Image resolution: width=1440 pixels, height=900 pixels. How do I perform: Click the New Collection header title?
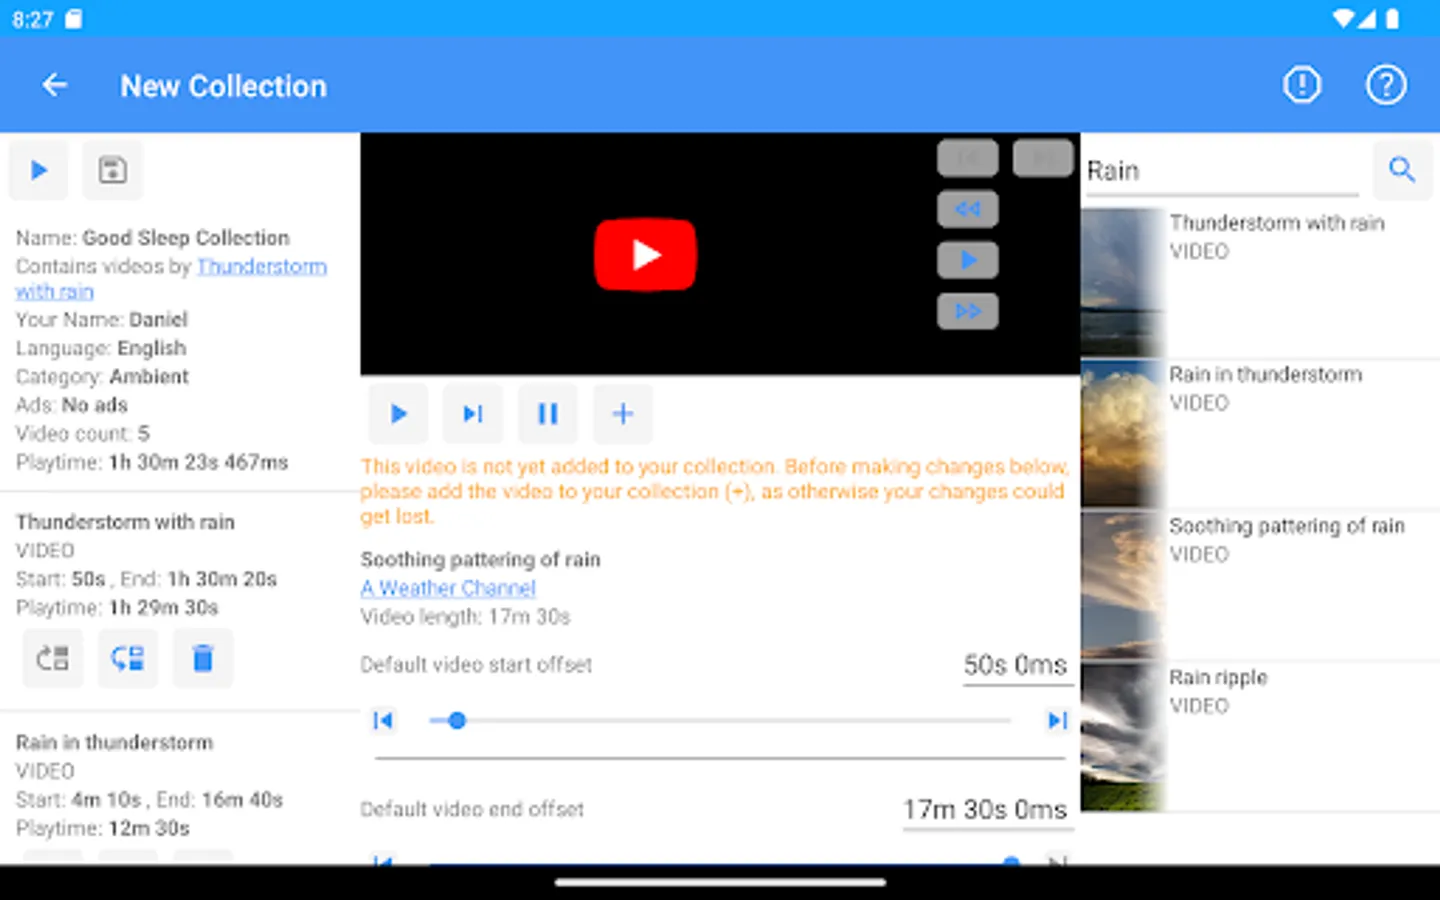[x=224, y=86]
